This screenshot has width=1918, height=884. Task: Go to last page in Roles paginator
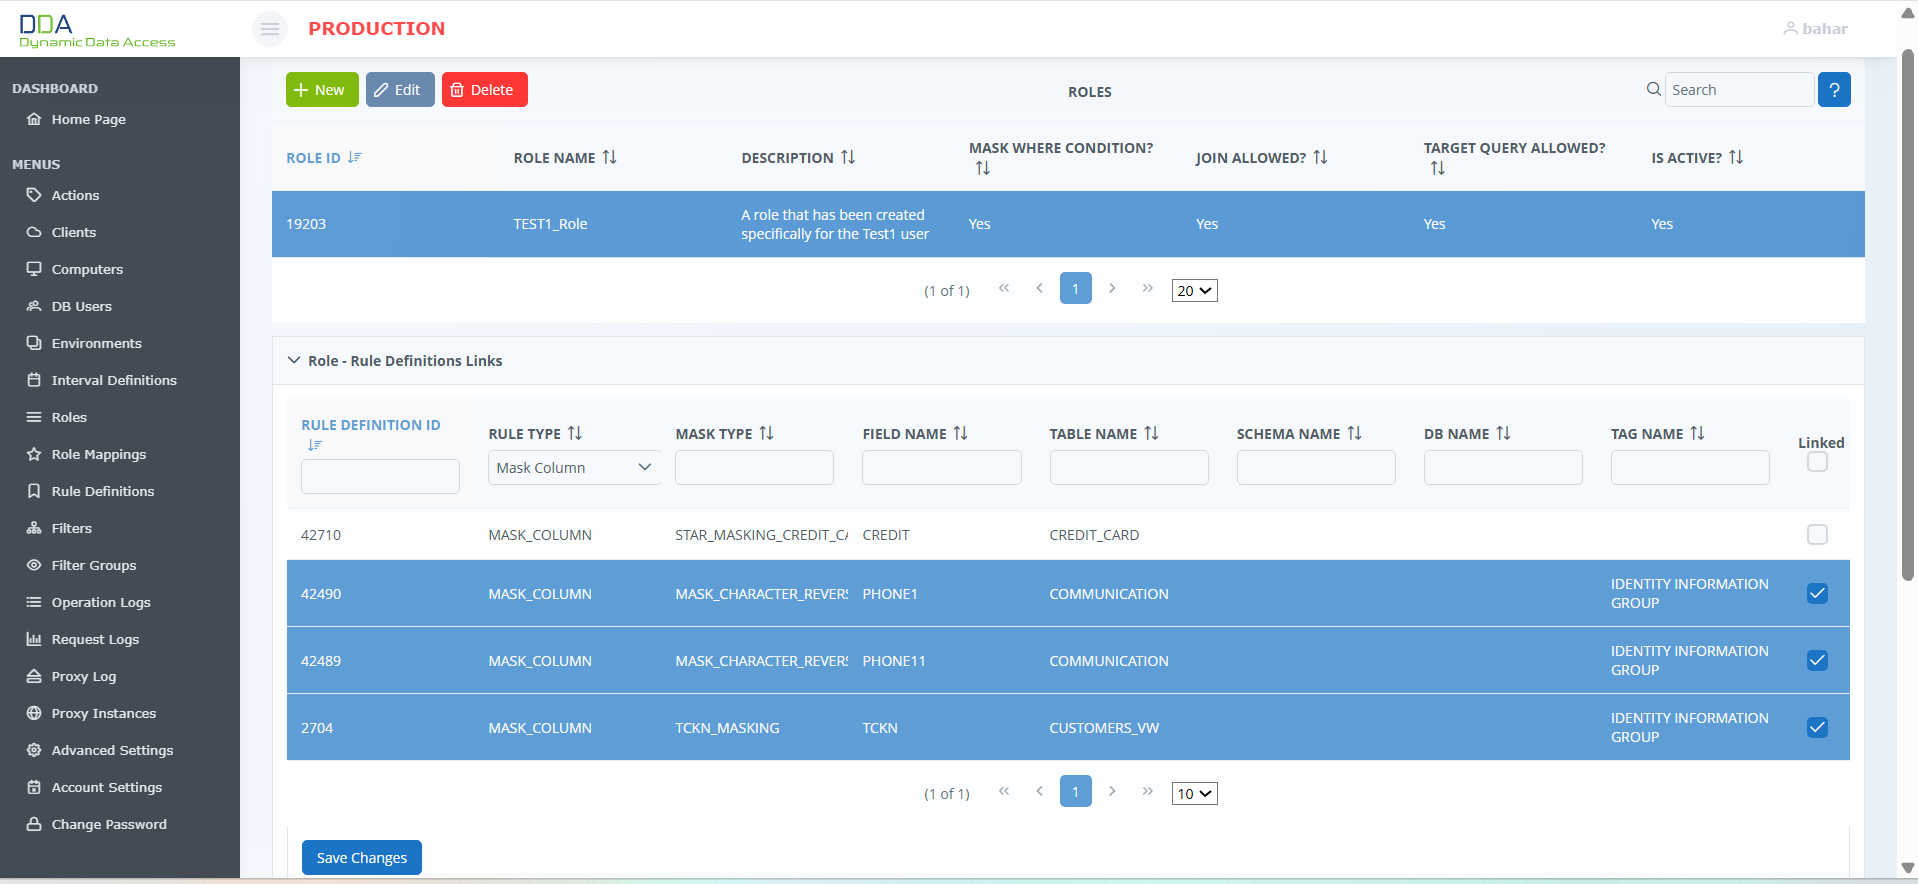click(x=1148, y=288)
